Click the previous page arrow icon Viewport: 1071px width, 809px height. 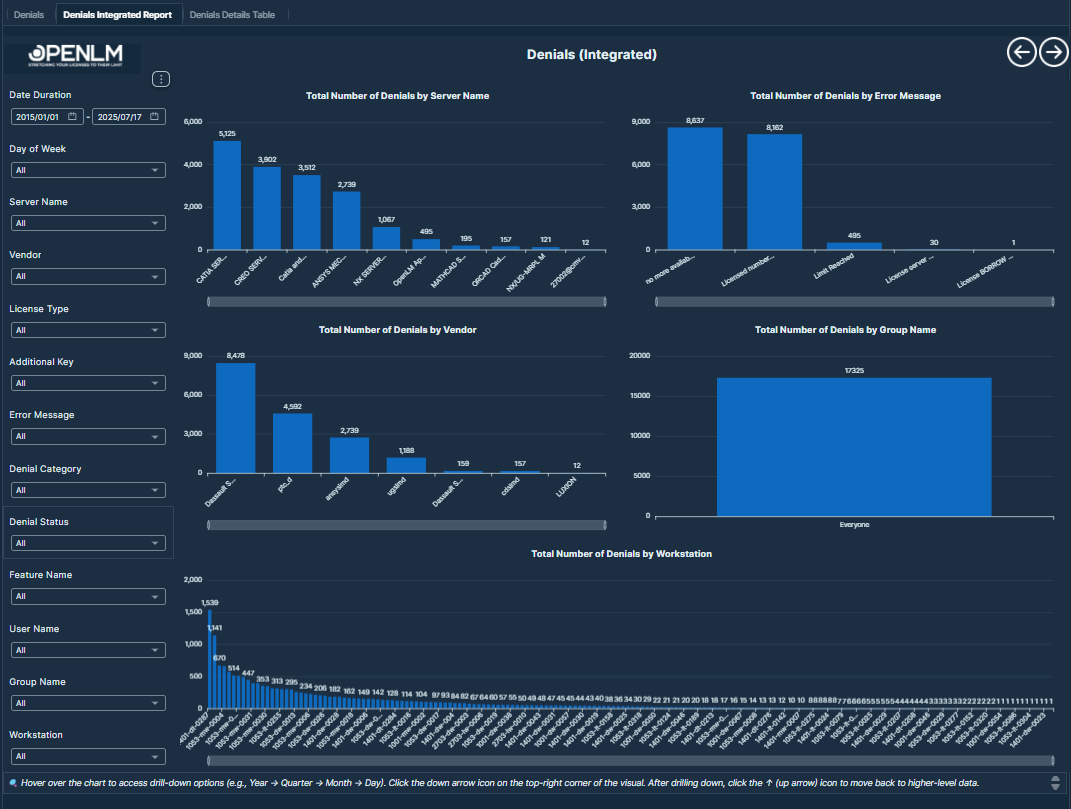coord(1021,52)
